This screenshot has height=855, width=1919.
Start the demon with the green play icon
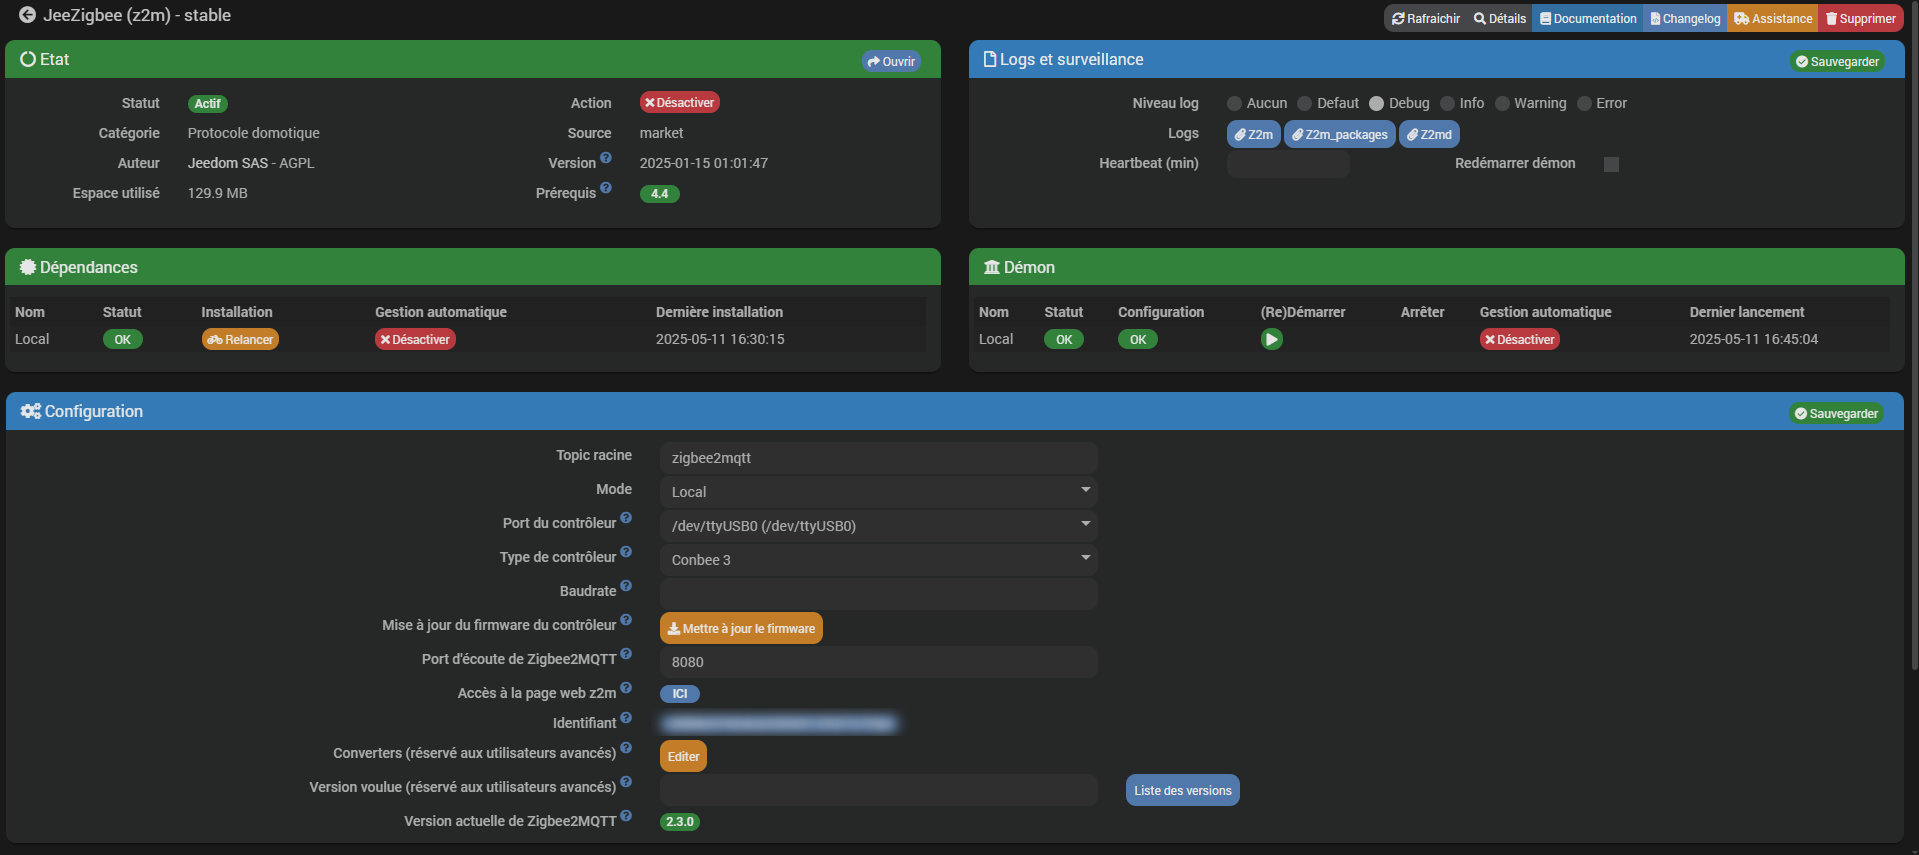(1271, 339)
